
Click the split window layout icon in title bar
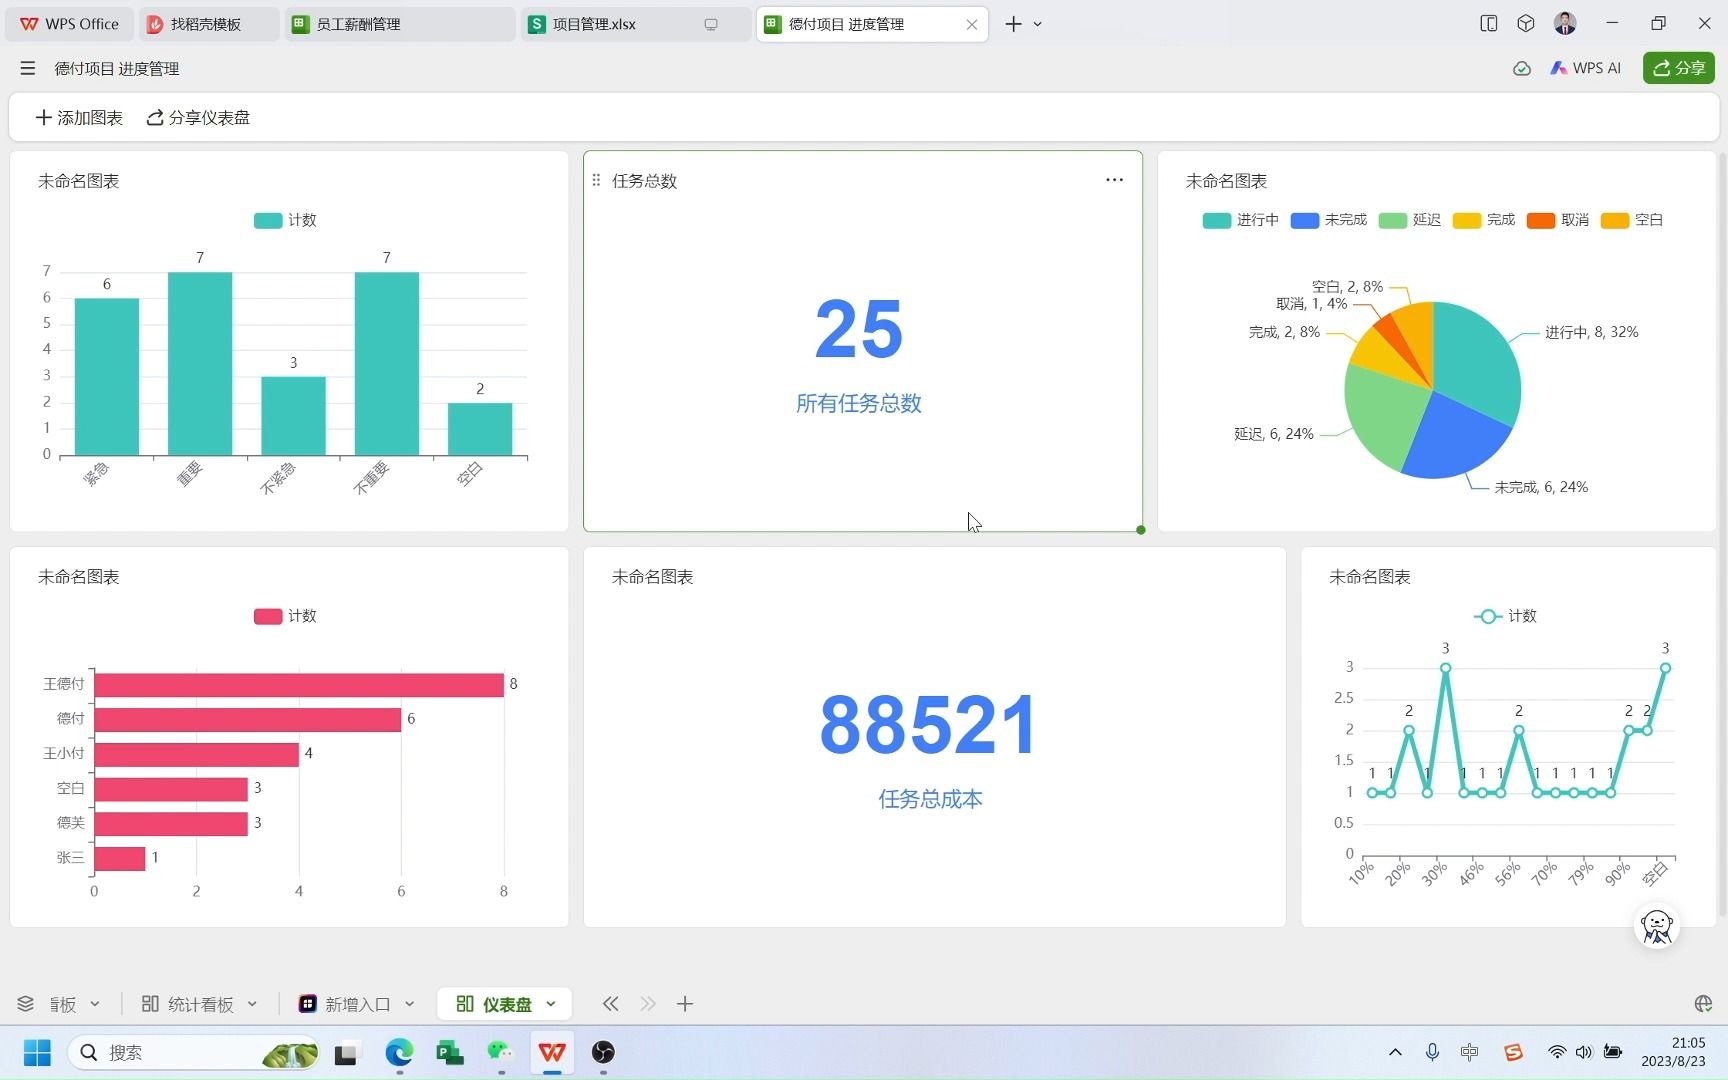coord(1488,23)
